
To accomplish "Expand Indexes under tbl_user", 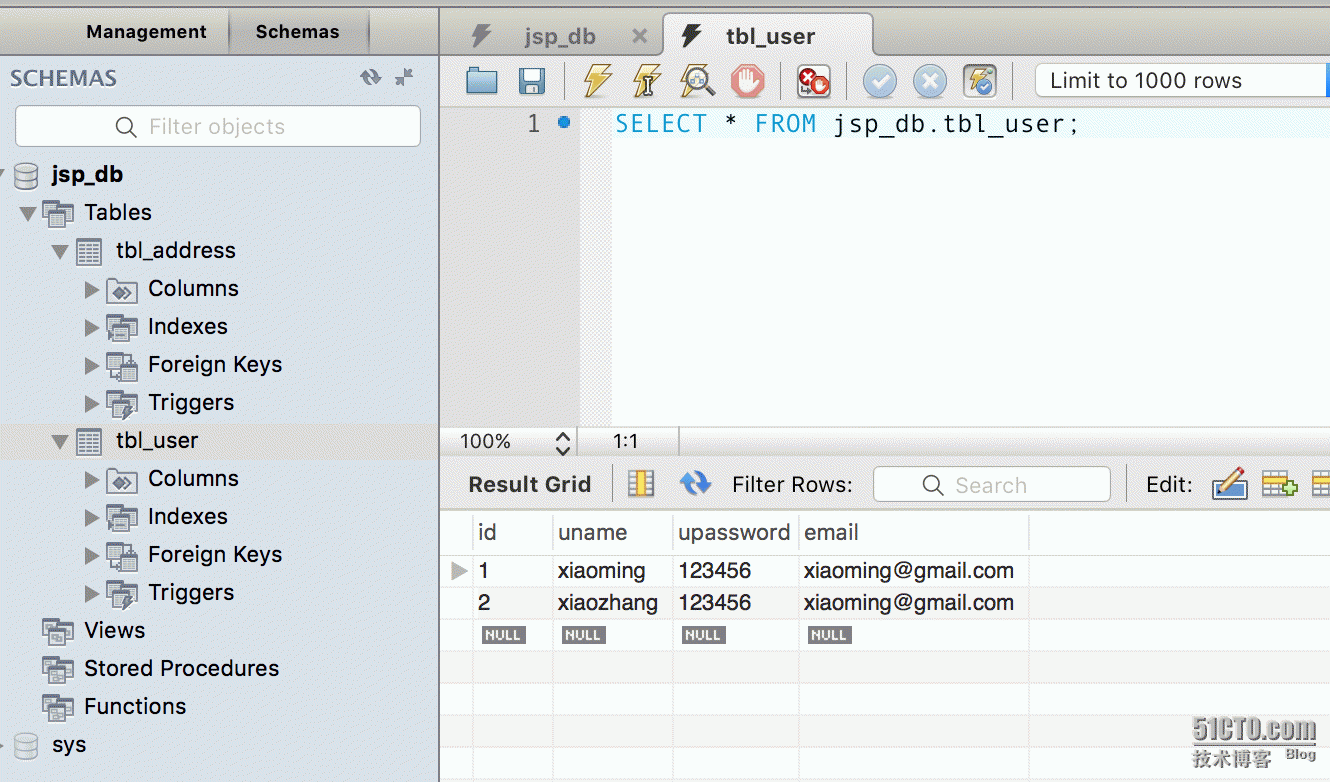I will 92,517.
